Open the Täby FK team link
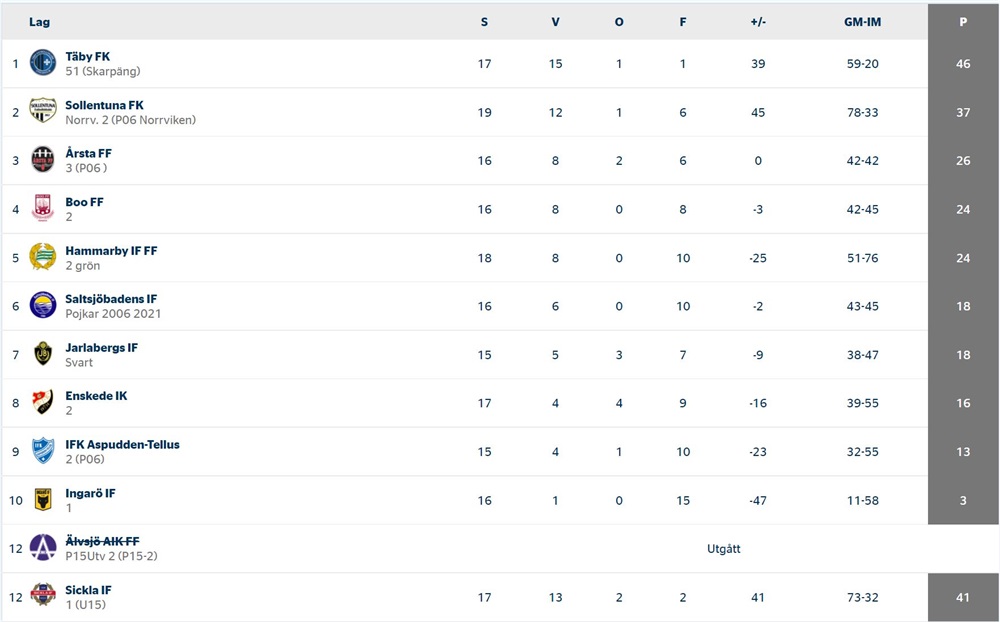Screen dimensions: 1000x622 (x=87, y=56)
